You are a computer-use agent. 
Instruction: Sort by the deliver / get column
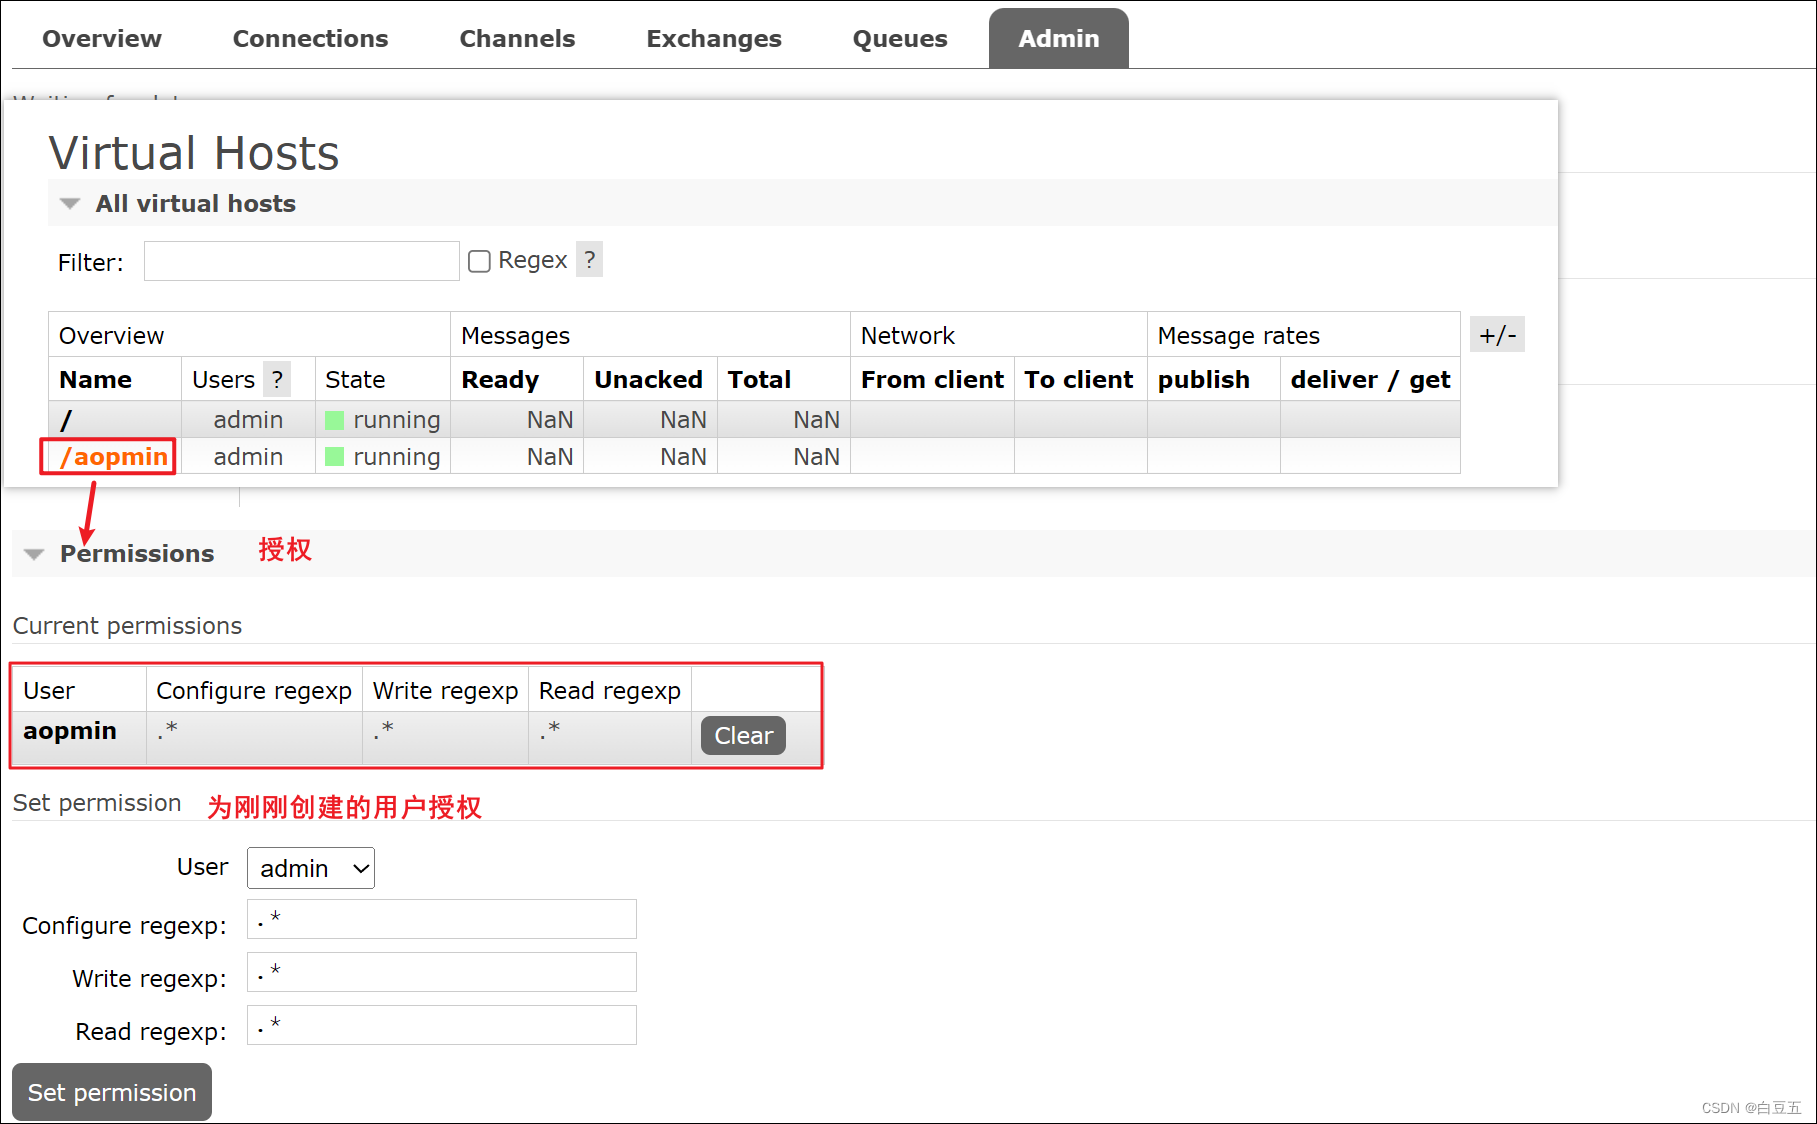point(1370,380)
